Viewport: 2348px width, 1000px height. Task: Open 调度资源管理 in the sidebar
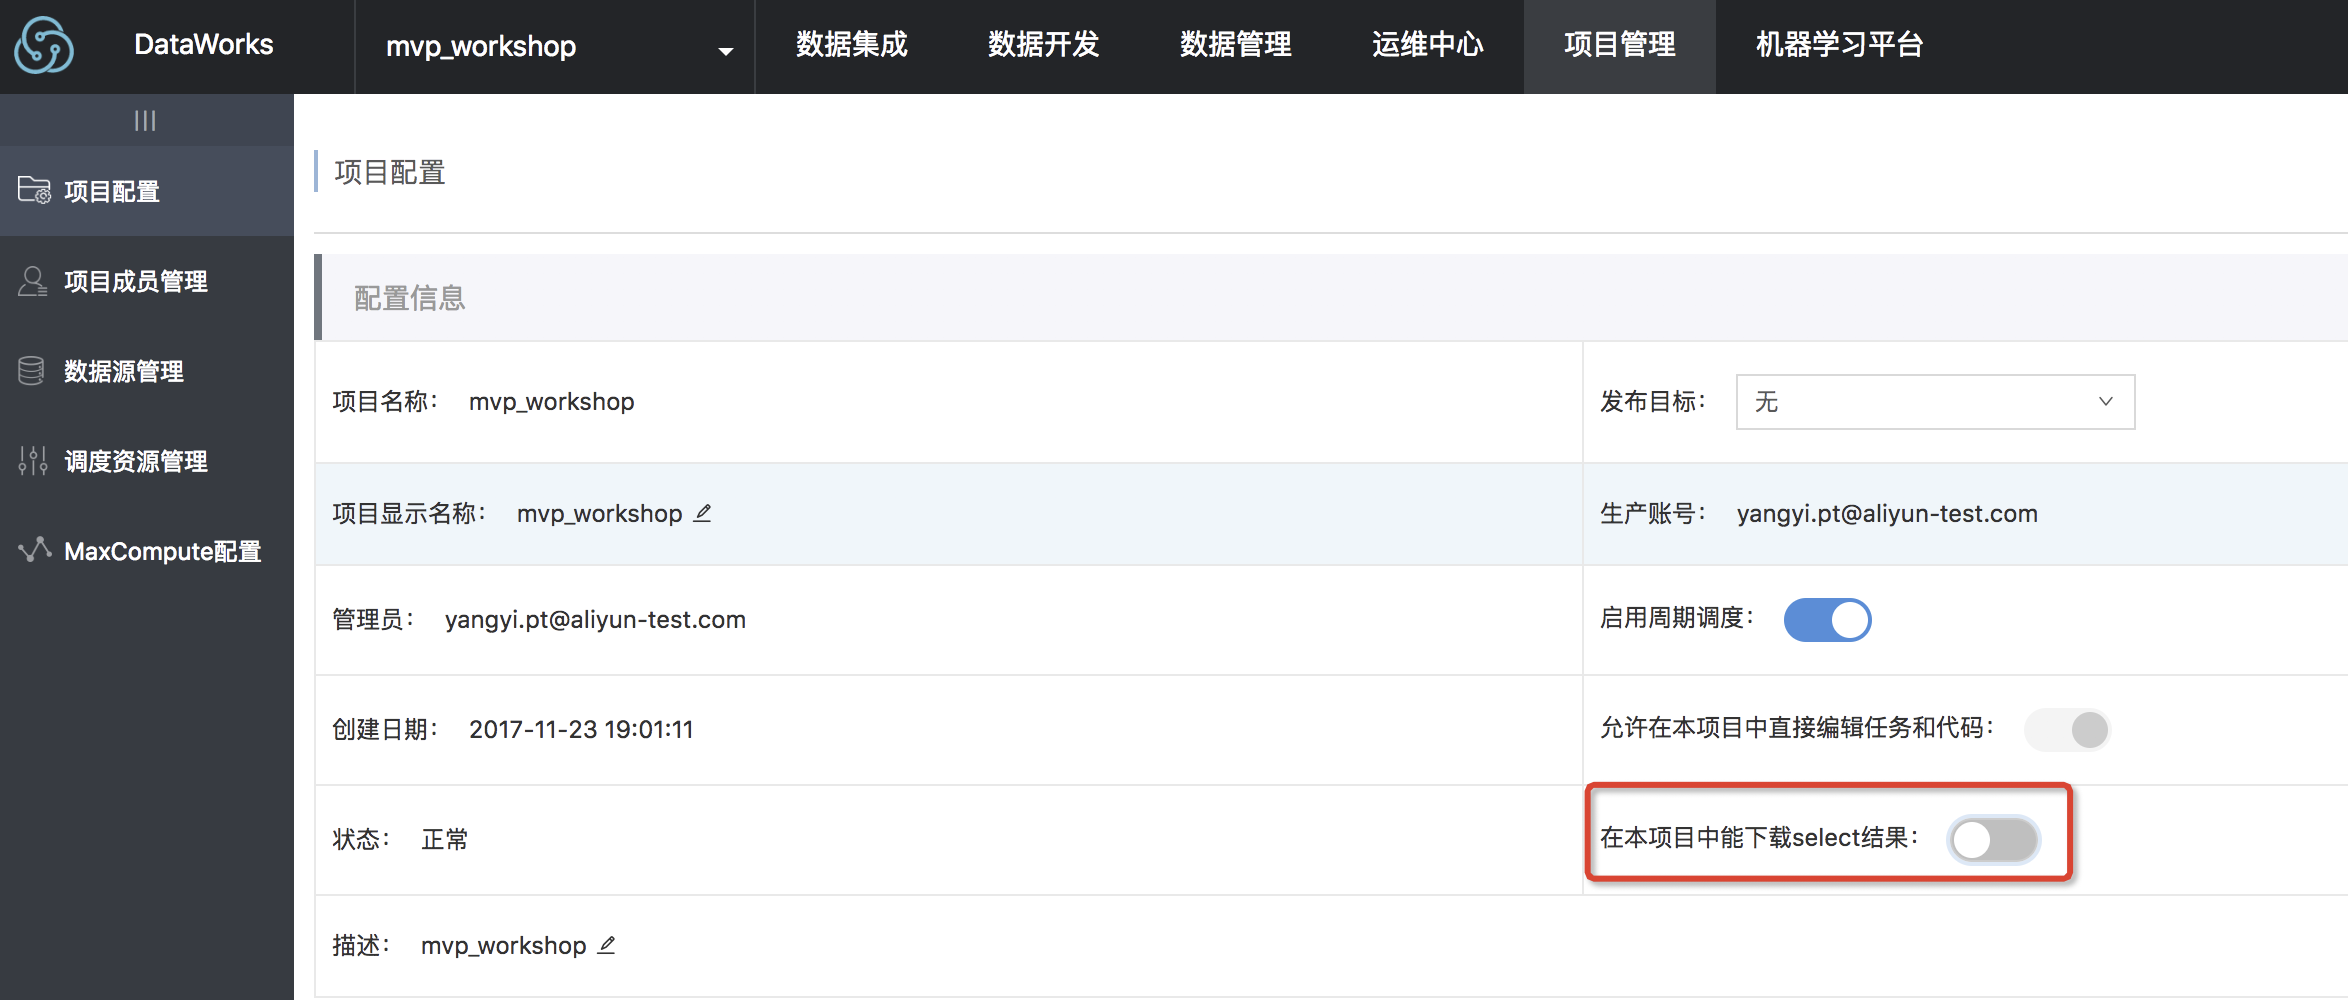pyautogui.click(x=147, y=461)
